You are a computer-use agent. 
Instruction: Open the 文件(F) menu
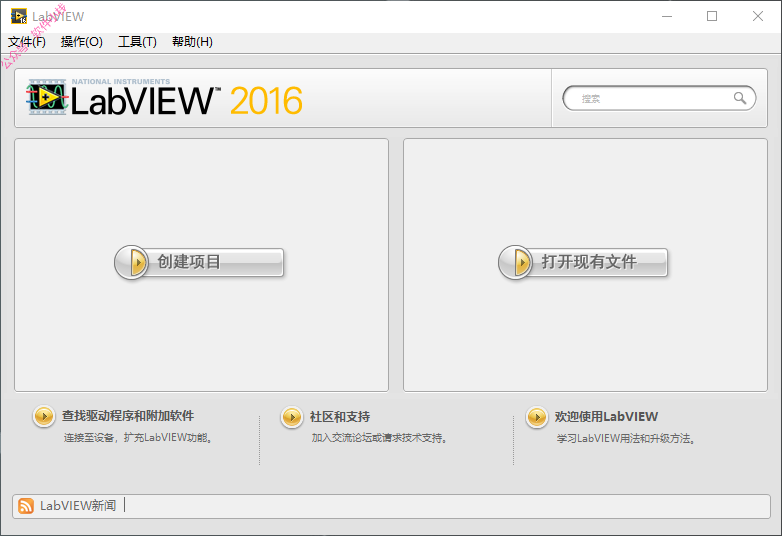pos(27,42)
